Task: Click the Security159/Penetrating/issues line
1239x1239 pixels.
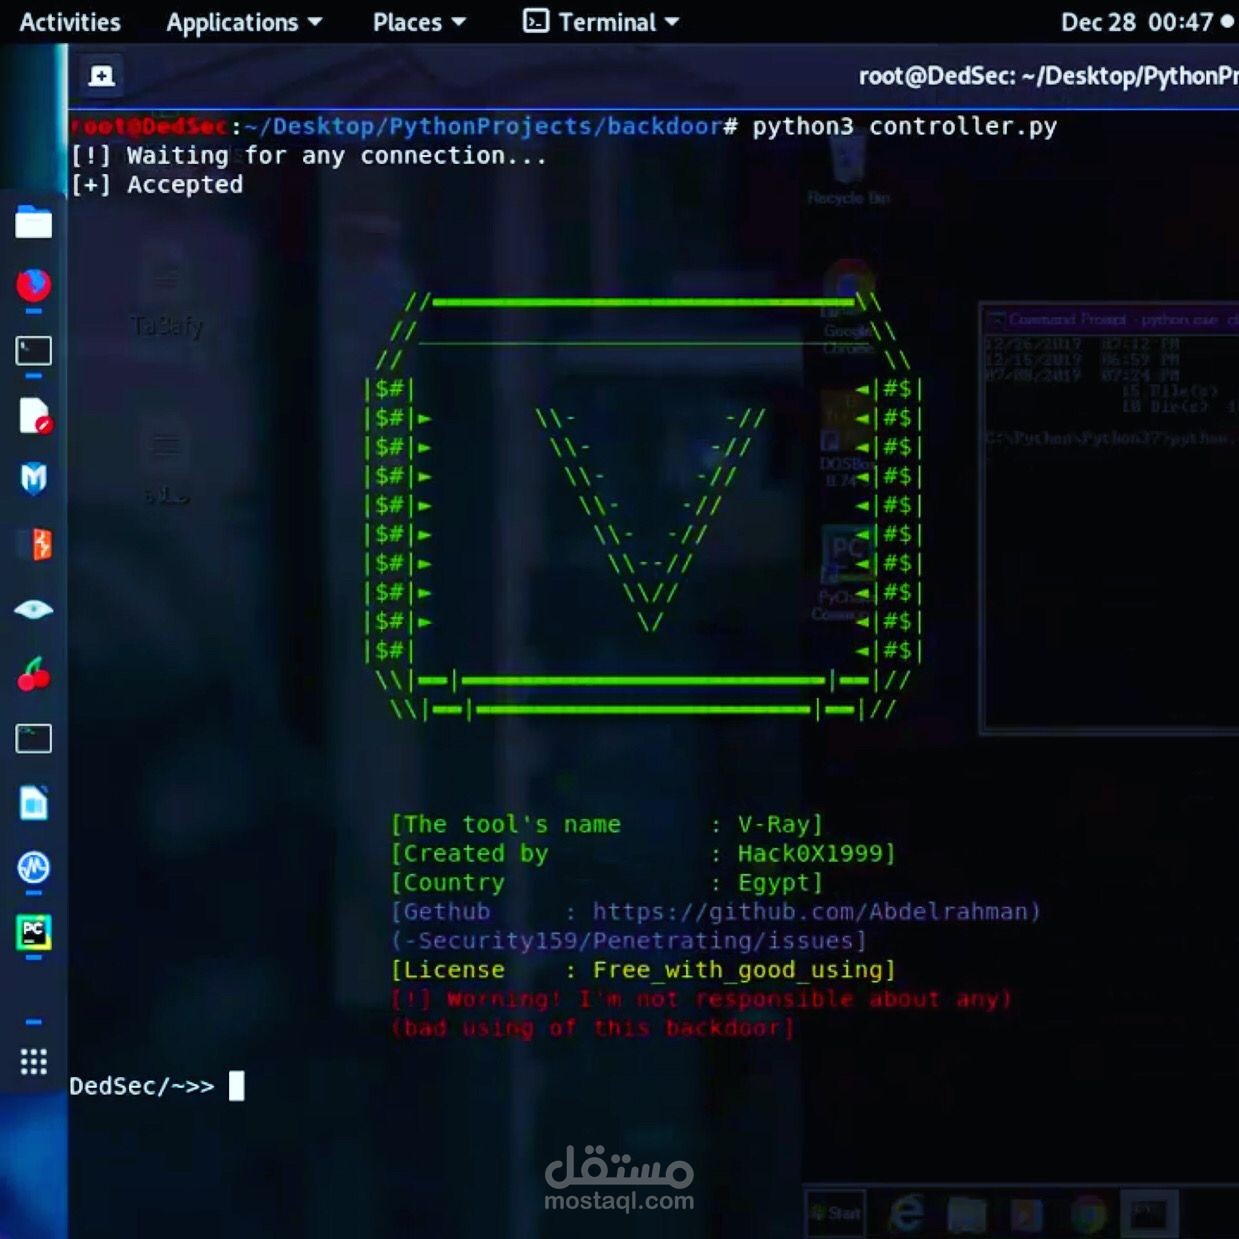Action: pos(629,940)
